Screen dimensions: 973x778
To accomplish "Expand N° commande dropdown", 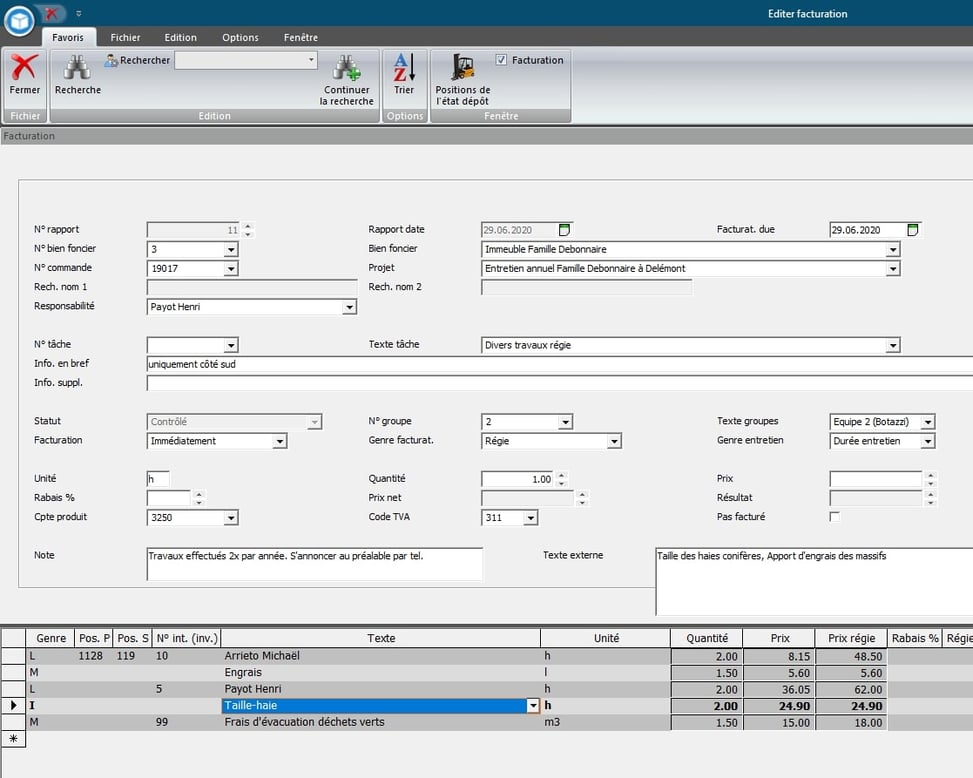I will tap(231, 269).
